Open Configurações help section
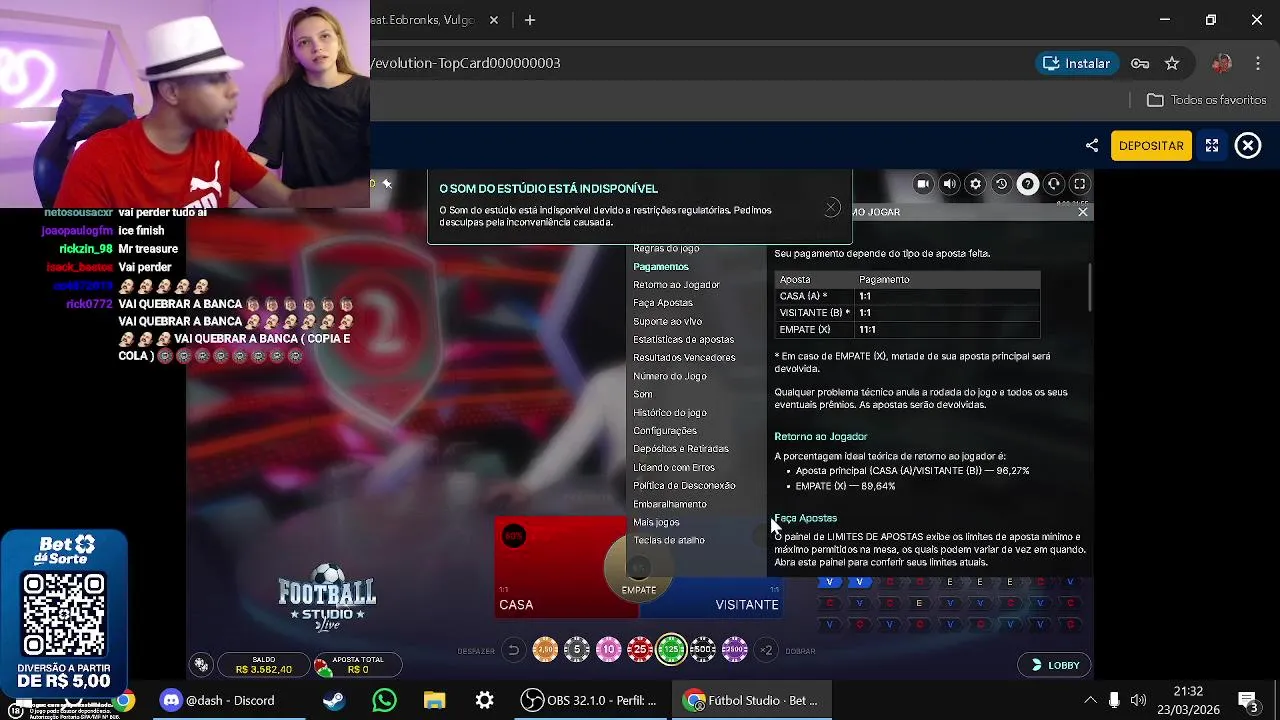Screen dimensions: 1280x720 [x=665, y=431]
